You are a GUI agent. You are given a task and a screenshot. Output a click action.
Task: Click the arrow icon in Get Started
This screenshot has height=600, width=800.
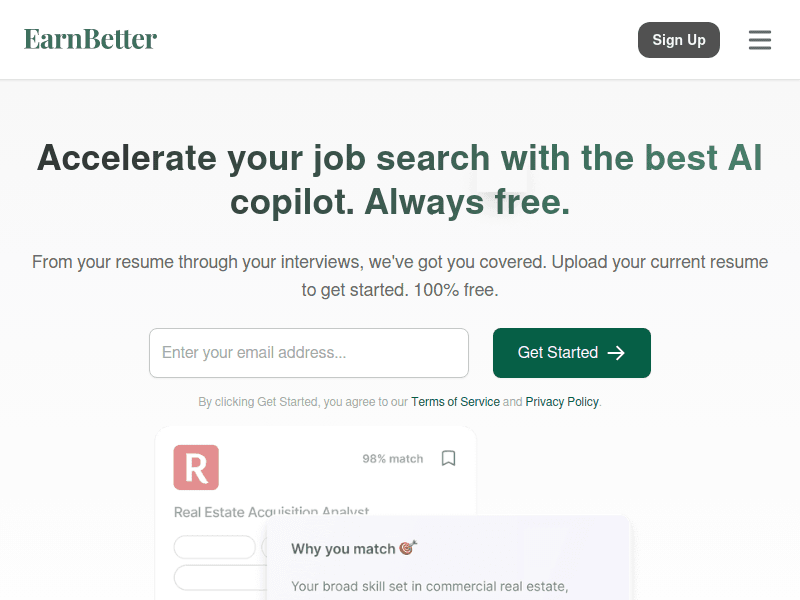pyautogui.click(x=616, y=353)
